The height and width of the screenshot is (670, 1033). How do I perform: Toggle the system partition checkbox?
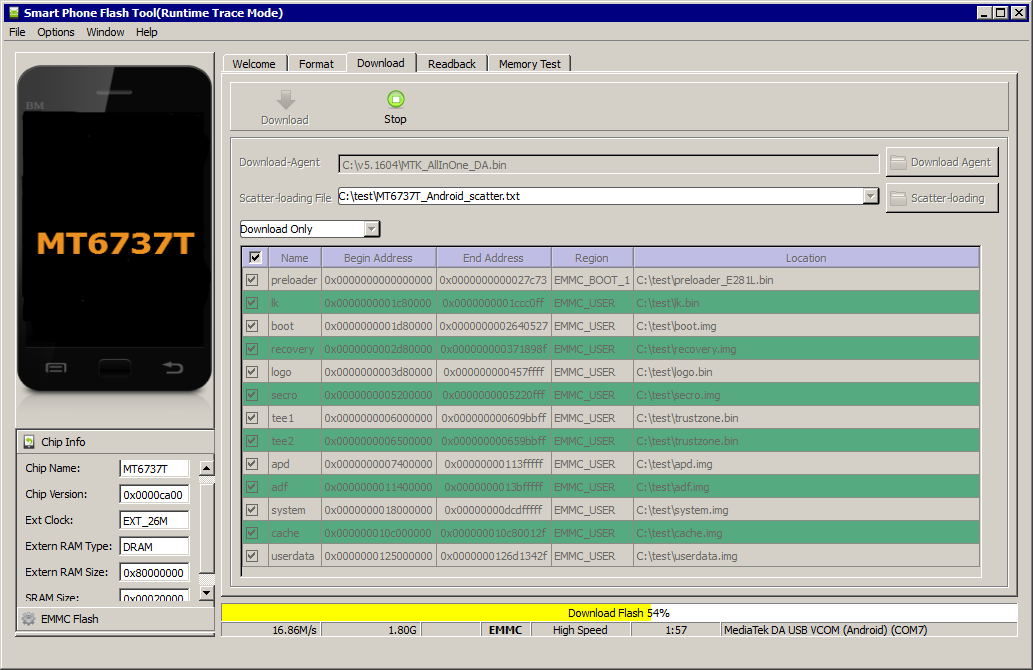click(254, 511)
